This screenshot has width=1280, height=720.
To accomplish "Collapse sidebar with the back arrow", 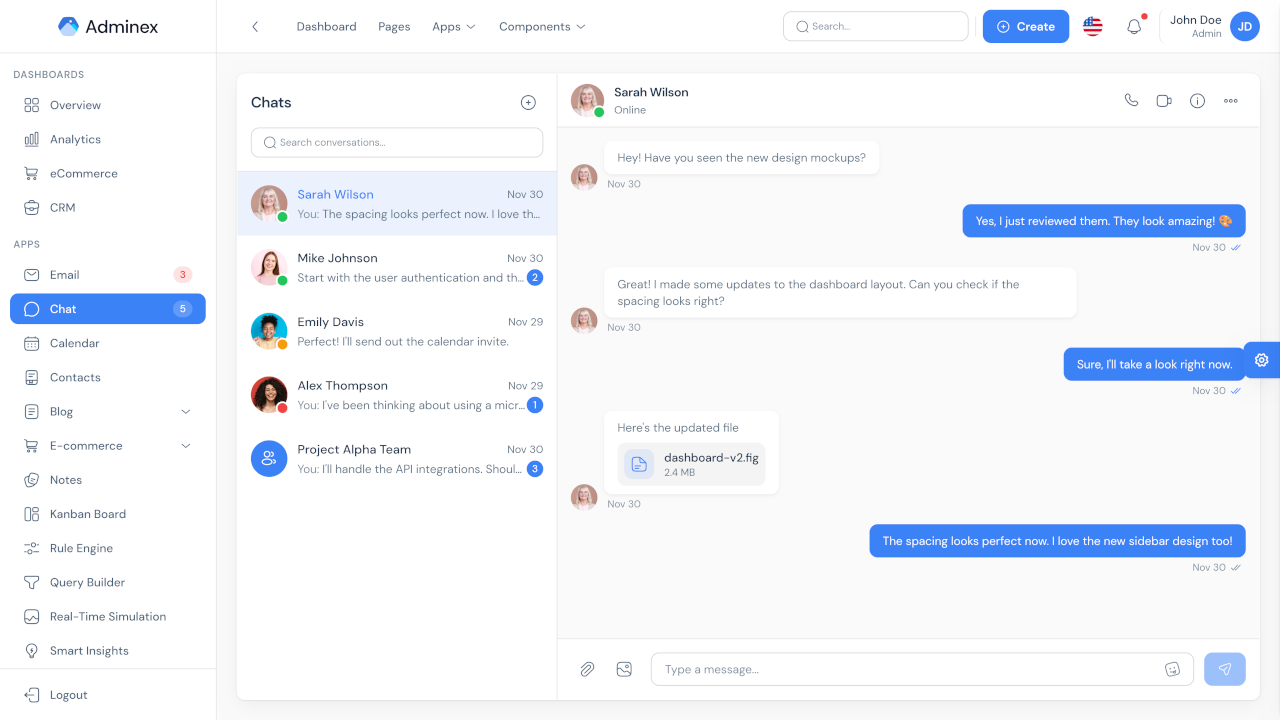I will (x=255, y=27).
